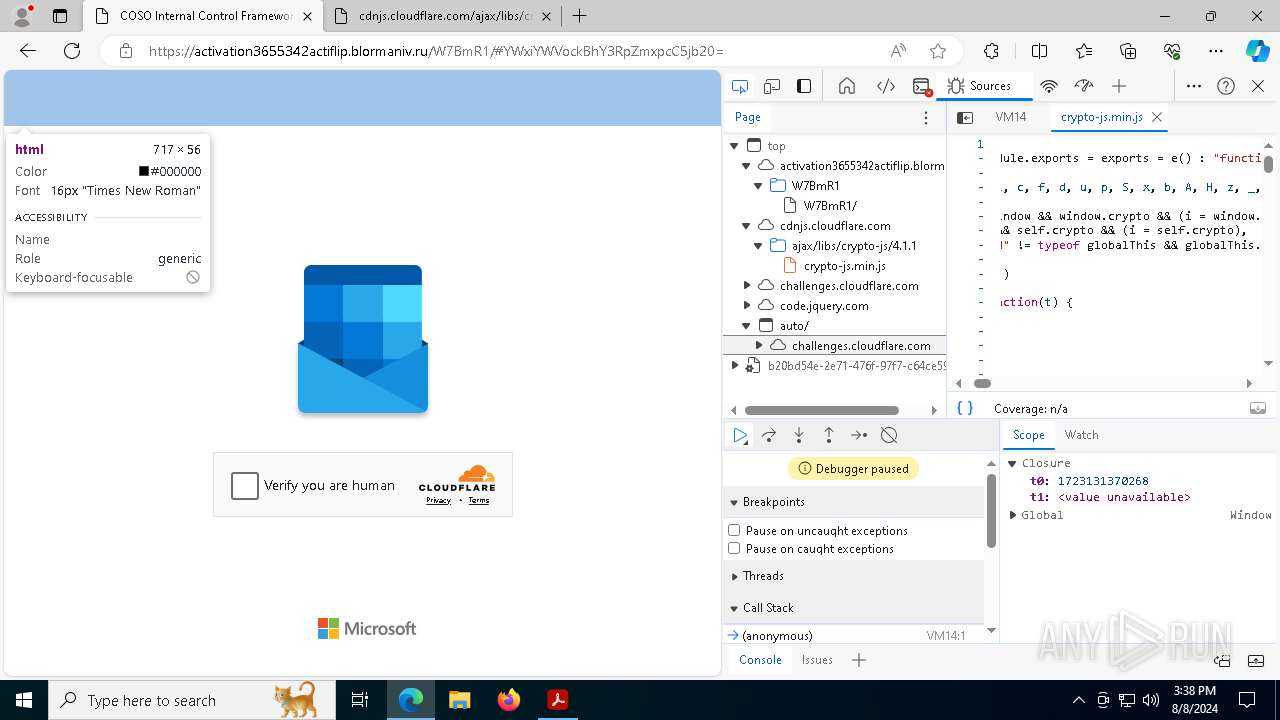Screen dimensions: 1280x720
Task: Expand challenges.cloudflare.com under top
Action: 747,286
